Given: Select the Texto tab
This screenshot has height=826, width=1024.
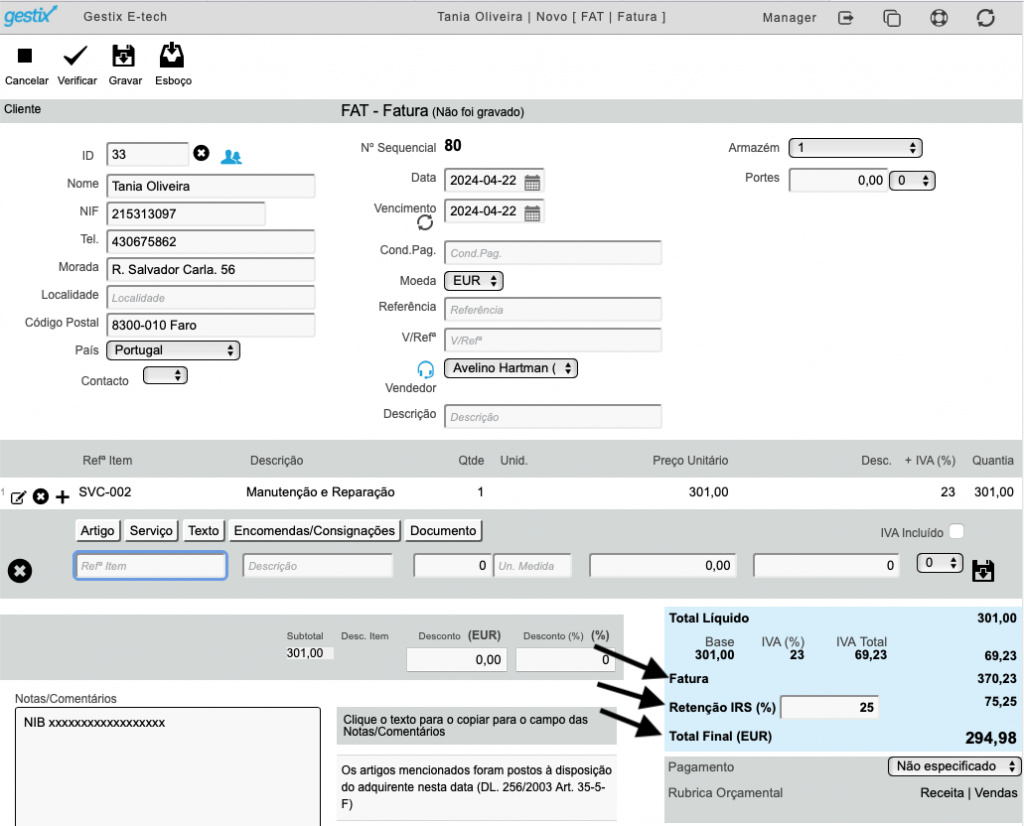Looking at the screenshot, I should [204, 531].
